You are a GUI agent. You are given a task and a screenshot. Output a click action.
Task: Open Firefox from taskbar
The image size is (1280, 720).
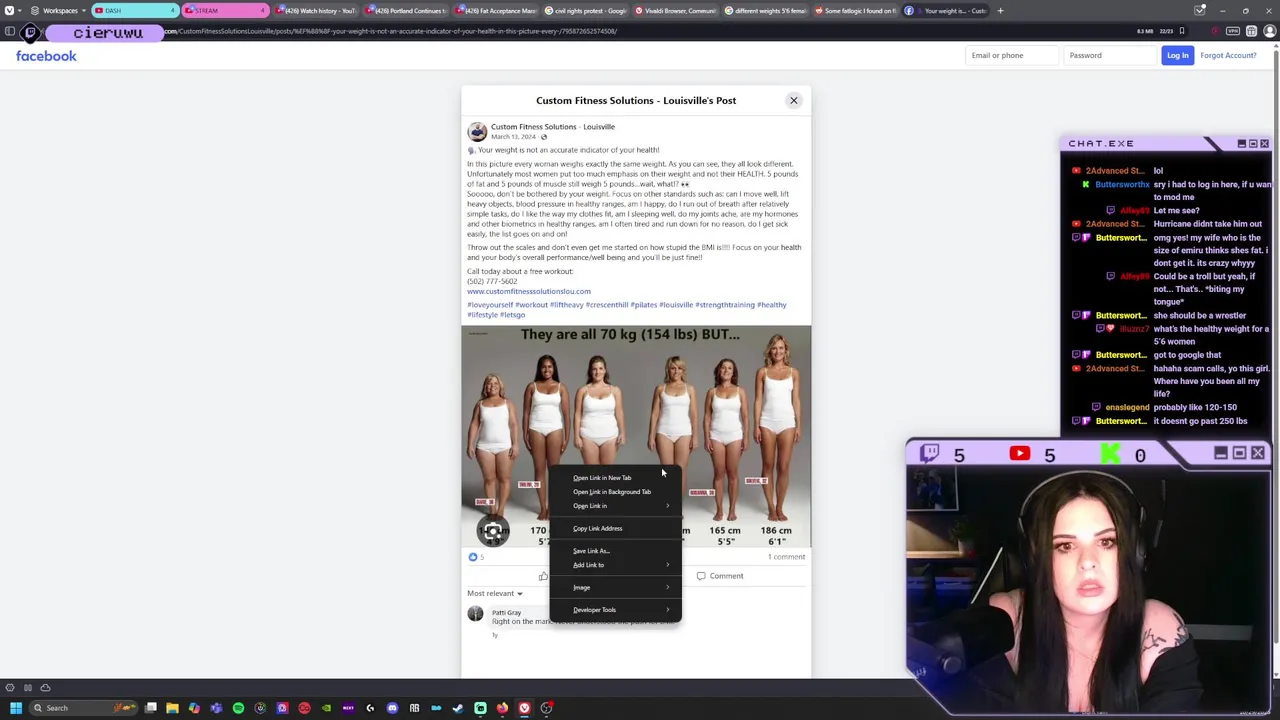tap(502, 708)
